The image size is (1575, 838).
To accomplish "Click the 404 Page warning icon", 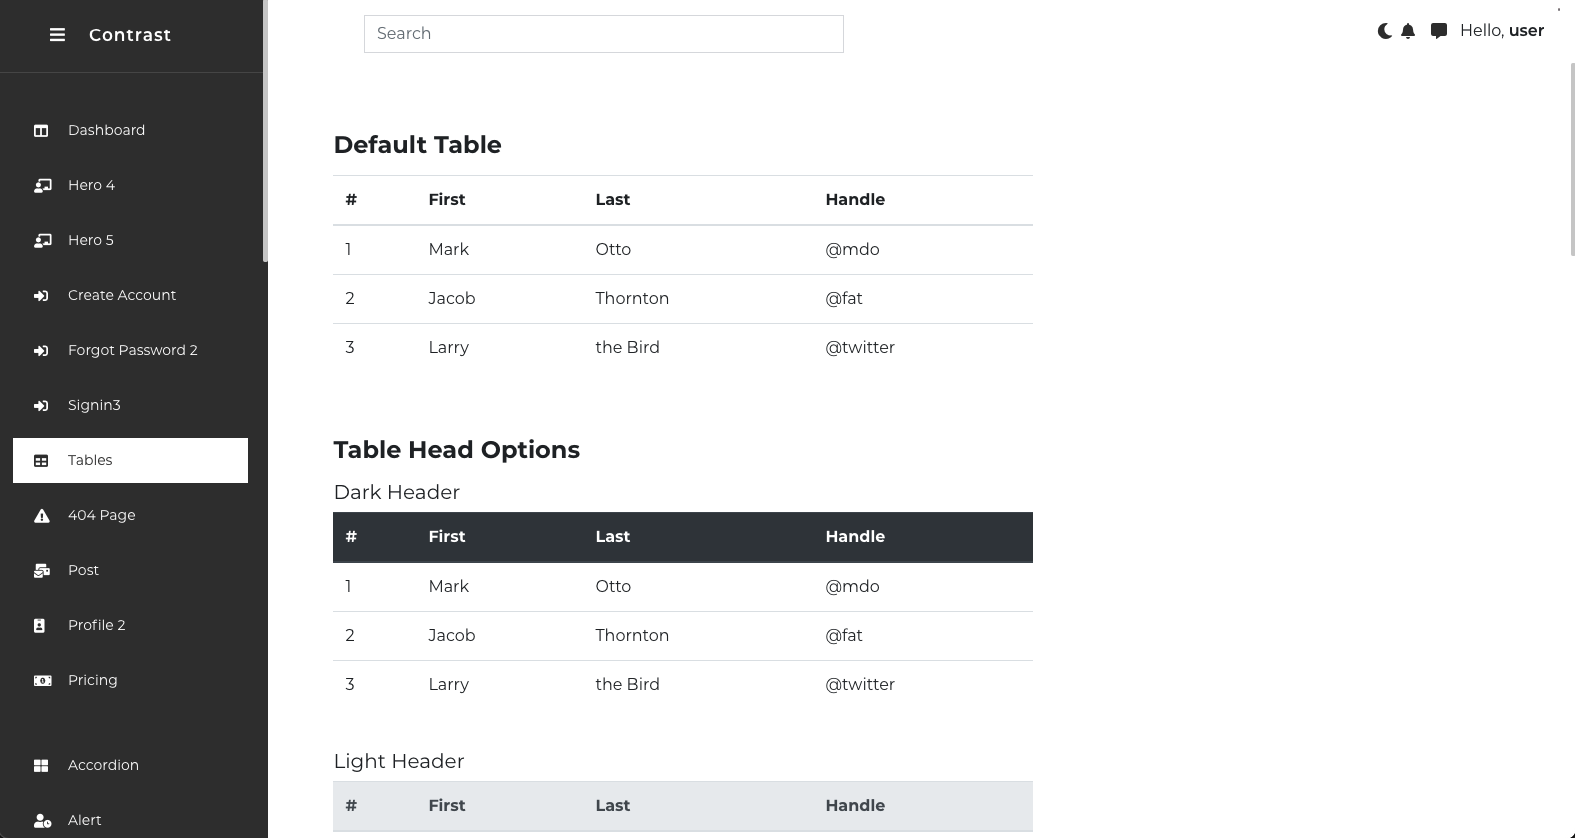I will click(x=41, y=516).
